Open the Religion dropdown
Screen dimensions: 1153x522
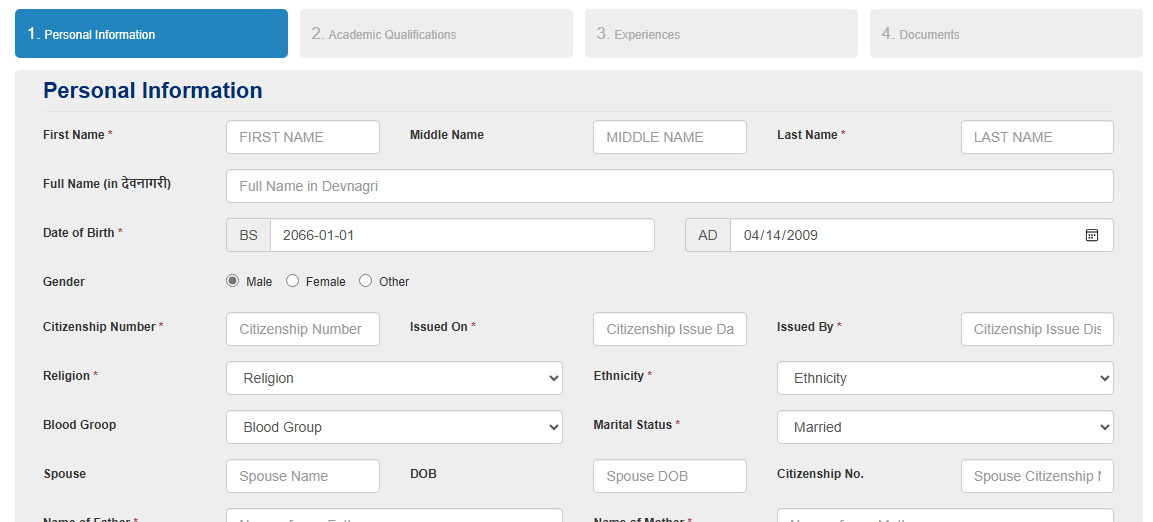(x=394, y=378)
